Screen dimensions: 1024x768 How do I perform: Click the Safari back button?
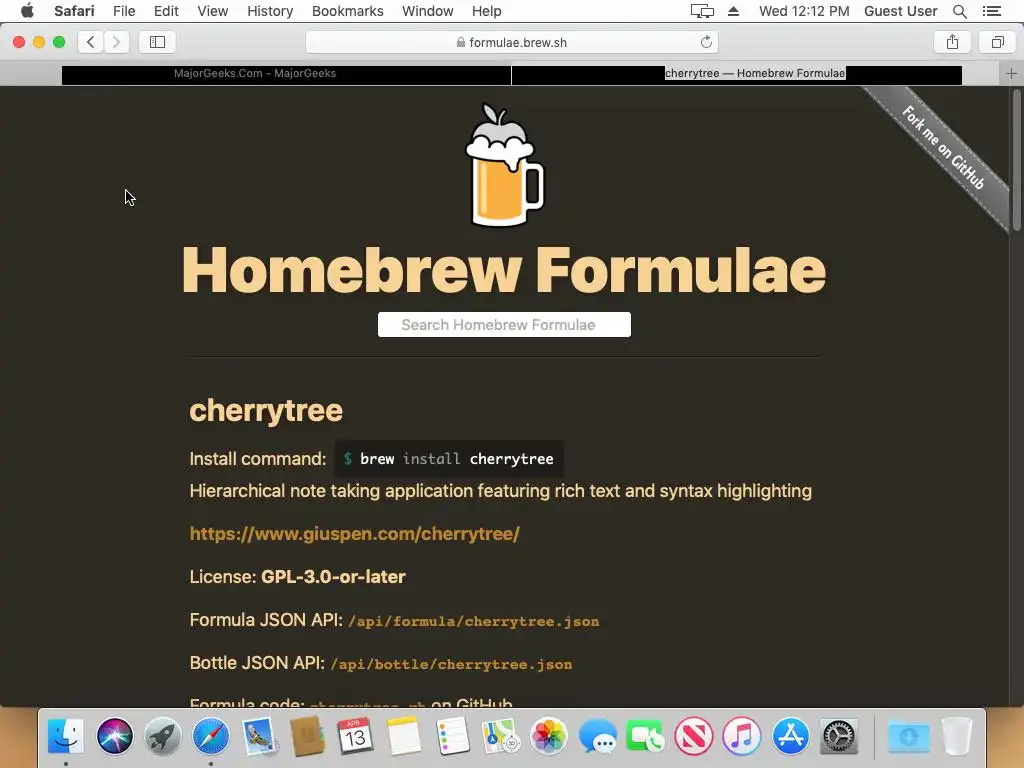(x=91, y=42)
